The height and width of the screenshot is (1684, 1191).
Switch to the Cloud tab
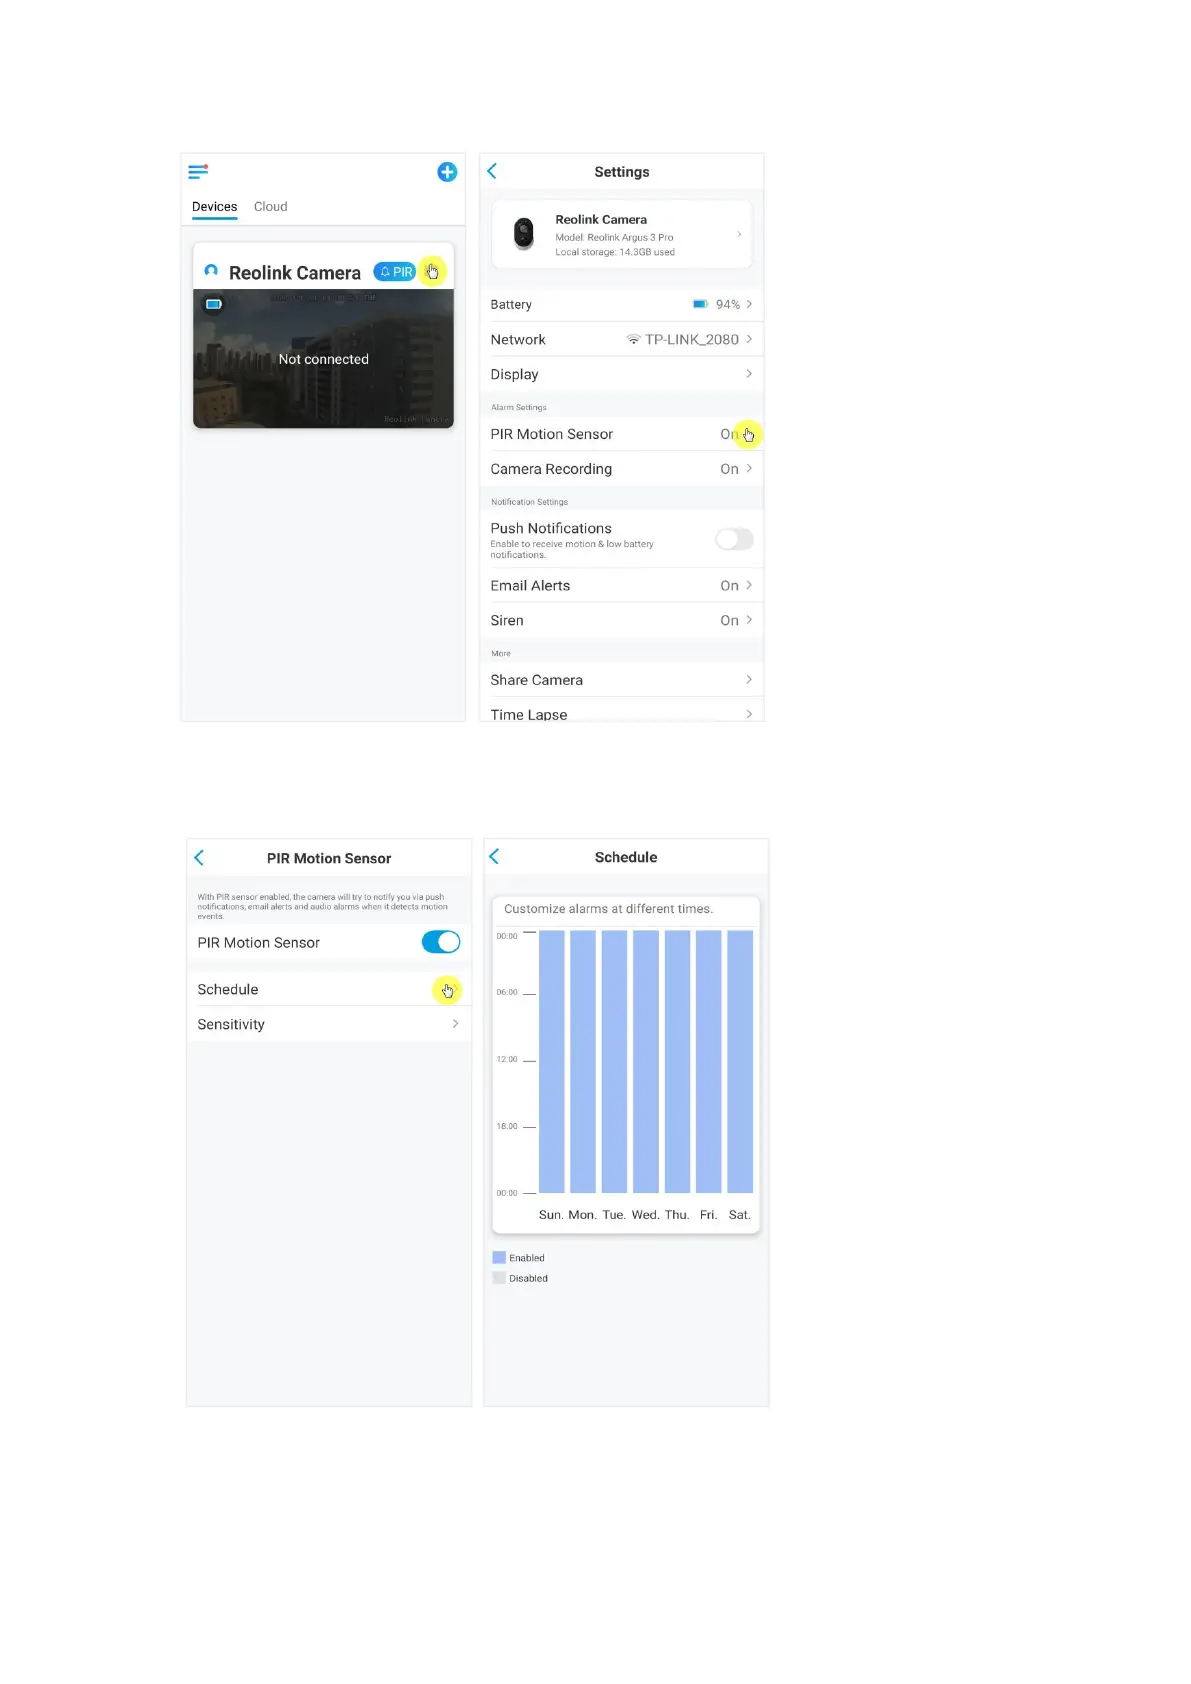point(270,207)
